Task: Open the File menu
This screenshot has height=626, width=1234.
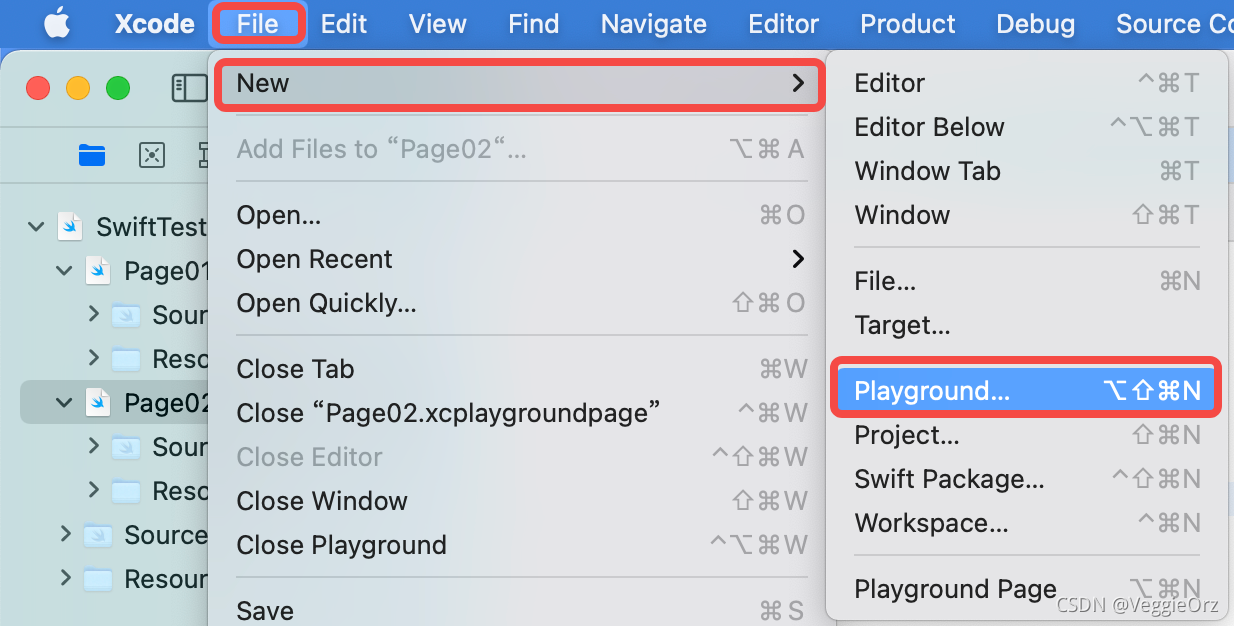Action: click(x=257, y=24)
